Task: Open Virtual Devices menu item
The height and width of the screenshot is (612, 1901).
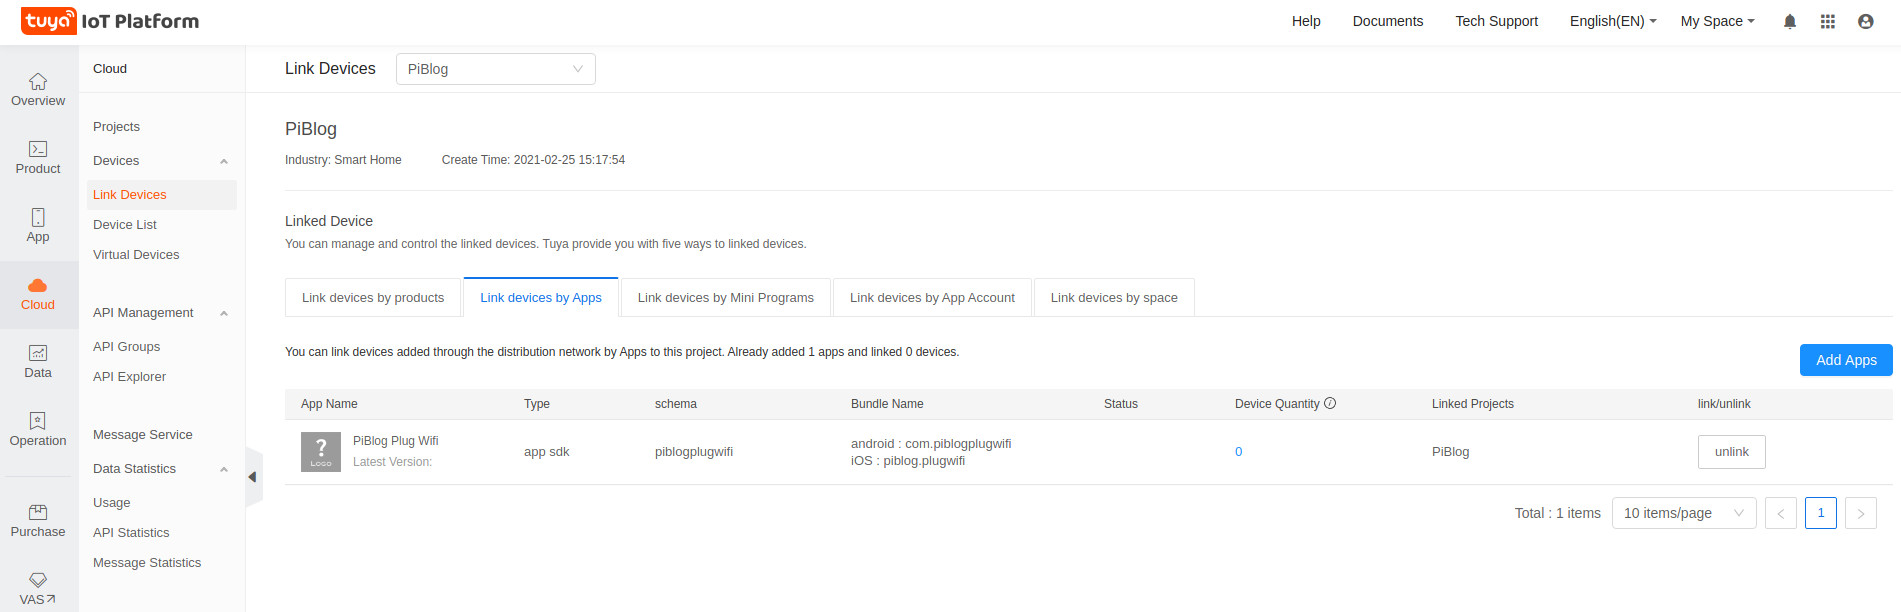Action: (136, 255)
